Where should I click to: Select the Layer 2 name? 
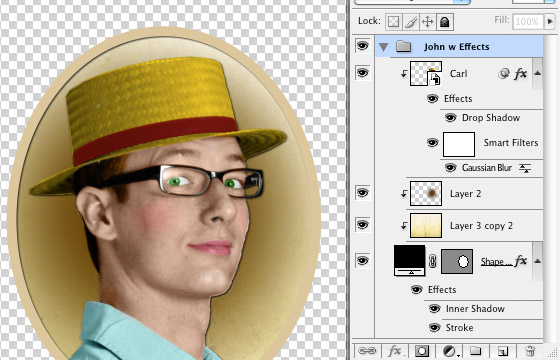point(465,194)
